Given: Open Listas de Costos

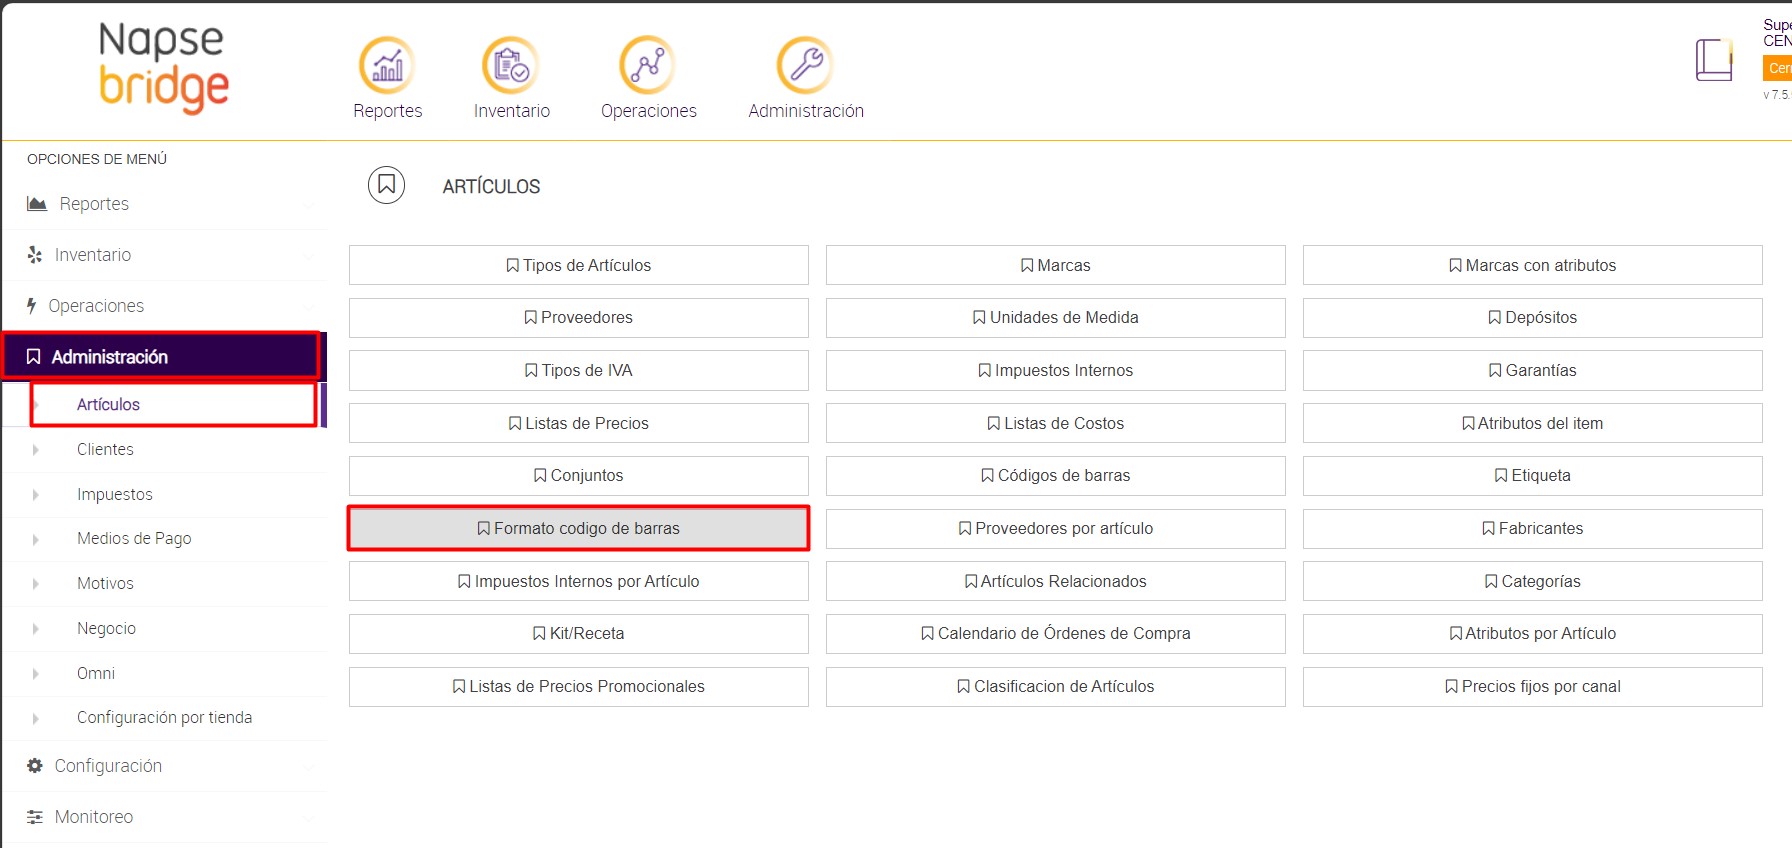Looking at the screenshot, I should click(1055, 423).
